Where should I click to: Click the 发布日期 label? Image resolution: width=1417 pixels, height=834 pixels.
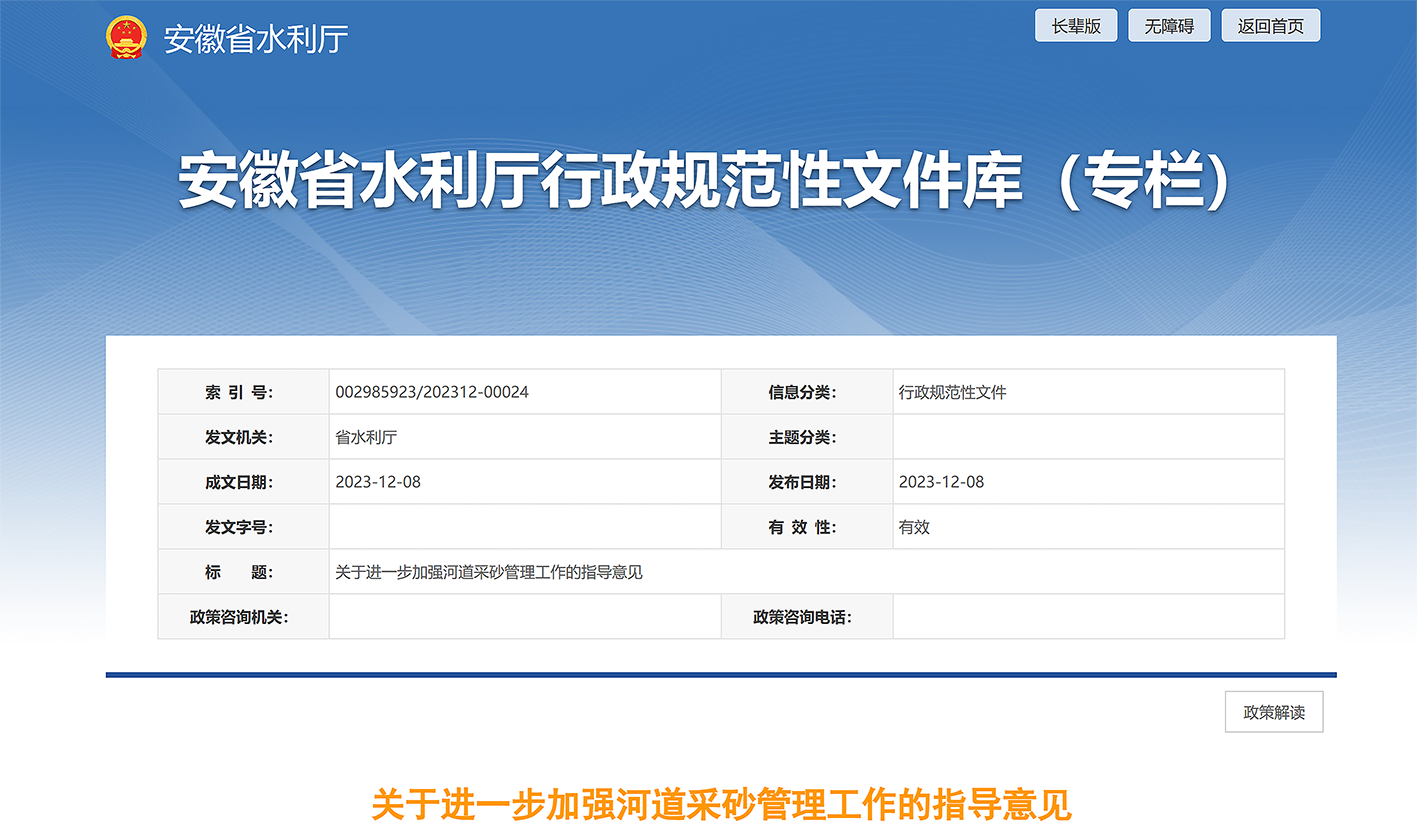pyautogui.click(x=802, y=482)
